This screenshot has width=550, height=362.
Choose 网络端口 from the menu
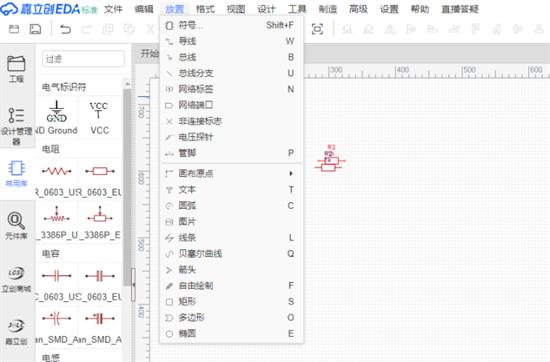coord(232,105)
